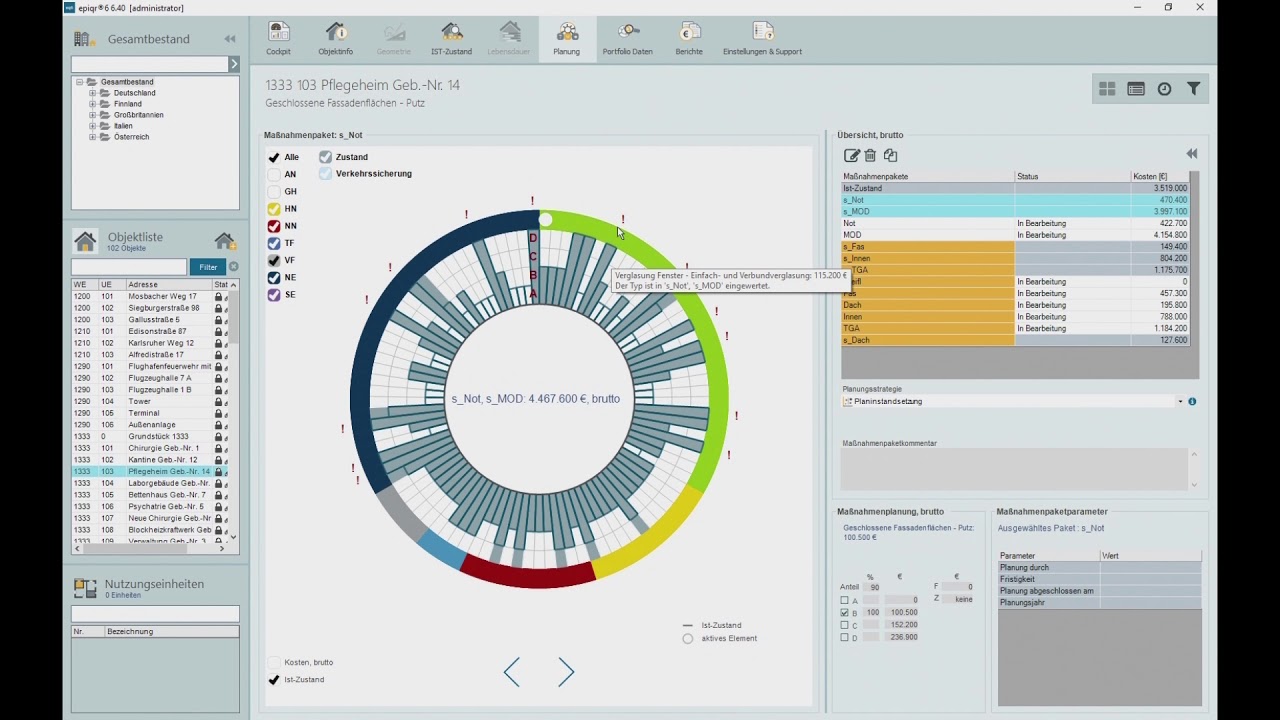The width and height of the screenshot is (1280, 720).
Task: Open Portfolio Daten
Action: 628,38
